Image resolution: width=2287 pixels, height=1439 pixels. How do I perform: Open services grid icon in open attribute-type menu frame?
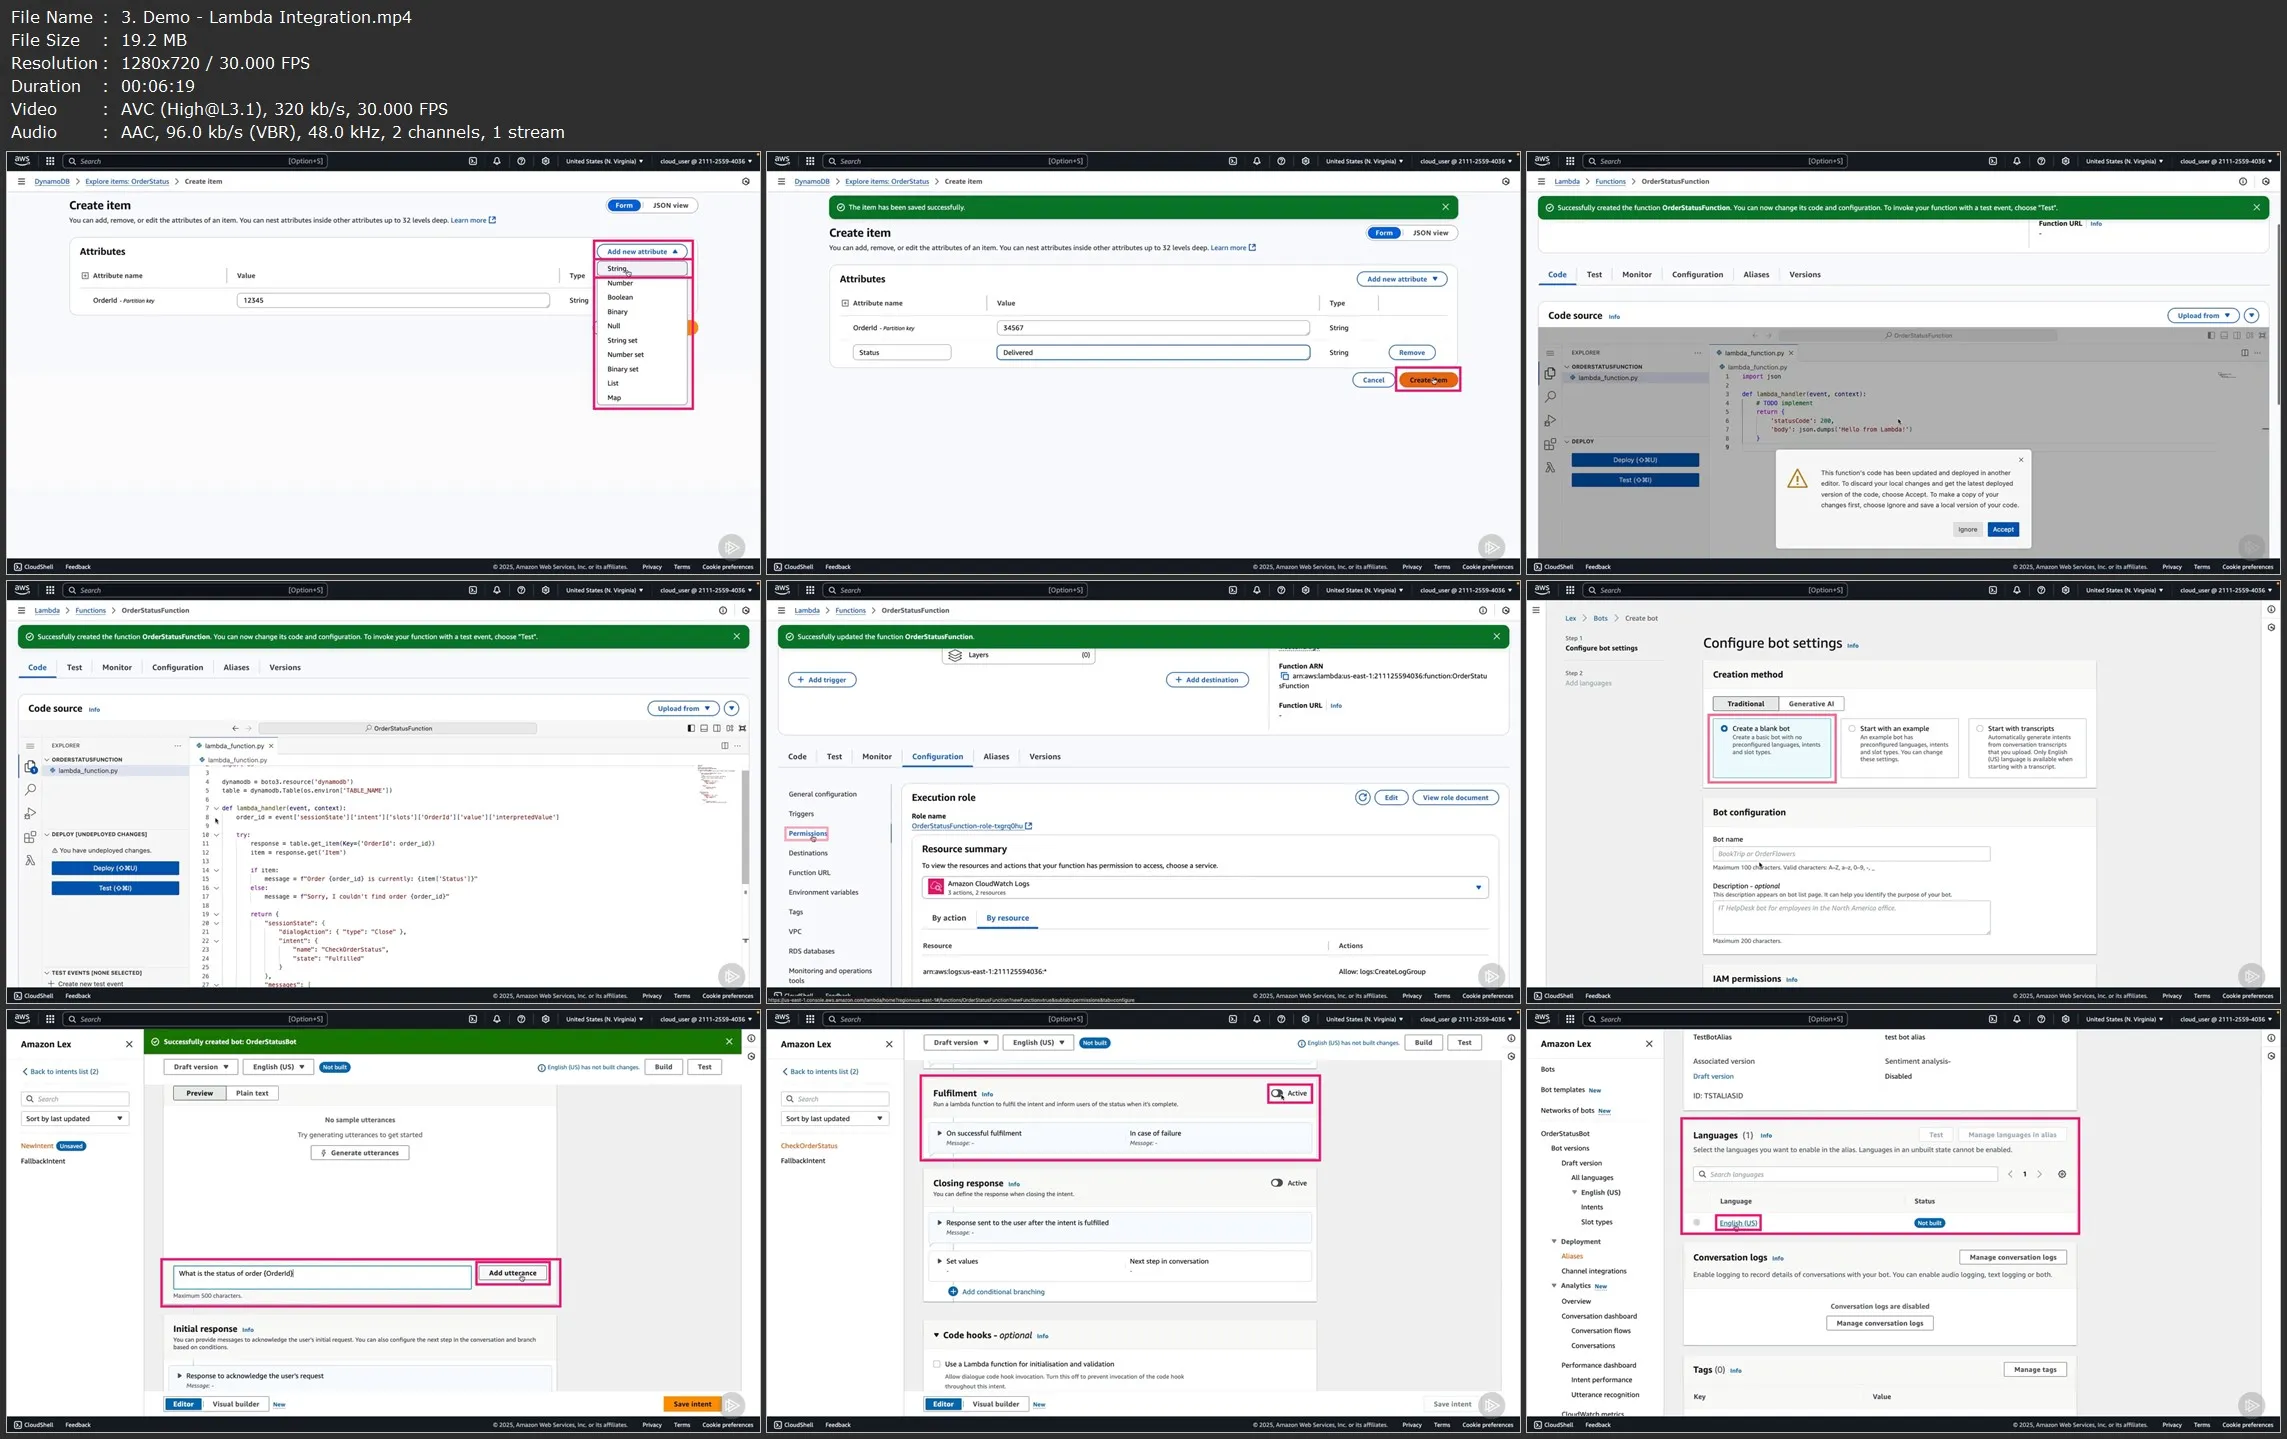tap(50, 161)
